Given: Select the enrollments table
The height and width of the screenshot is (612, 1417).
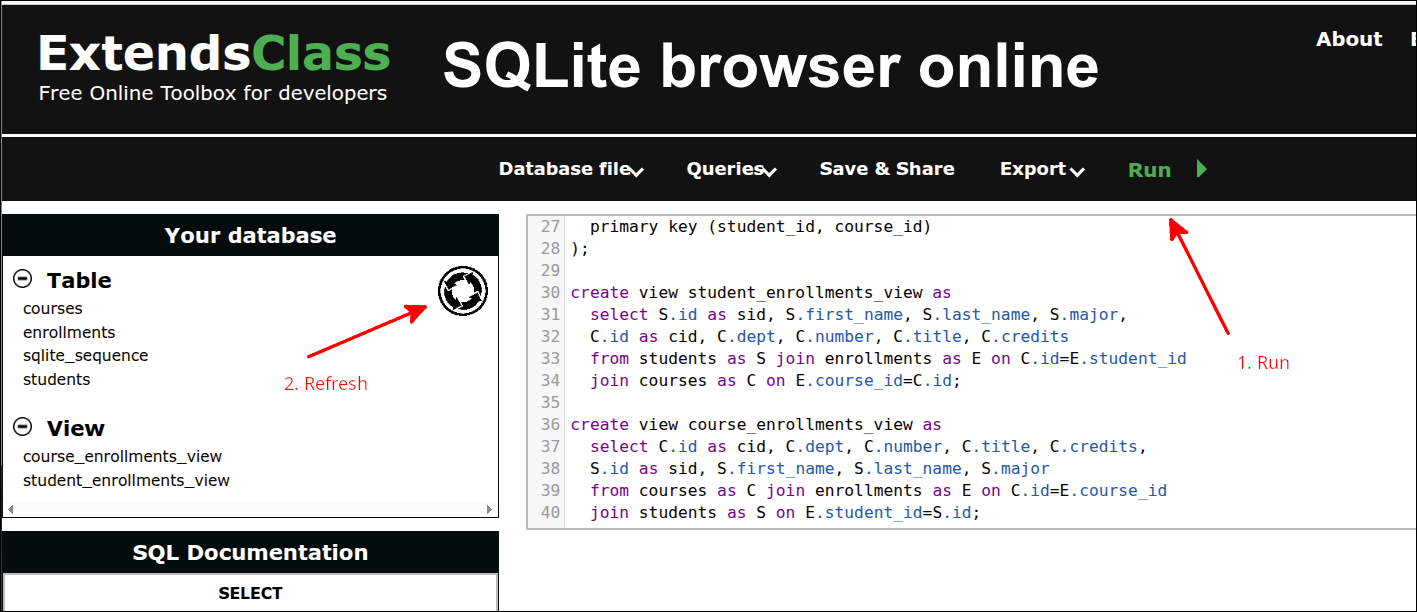Looking at the screenshot, I should point(69,332).
